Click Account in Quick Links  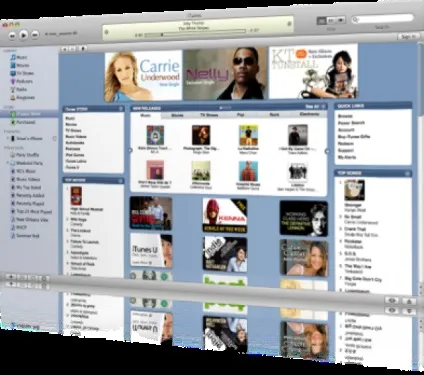346,130
